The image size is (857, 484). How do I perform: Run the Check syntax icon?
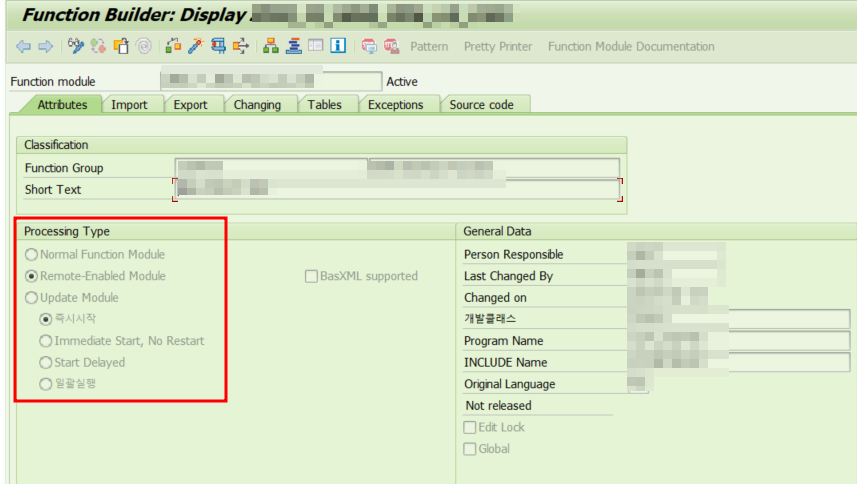[173, 46]
